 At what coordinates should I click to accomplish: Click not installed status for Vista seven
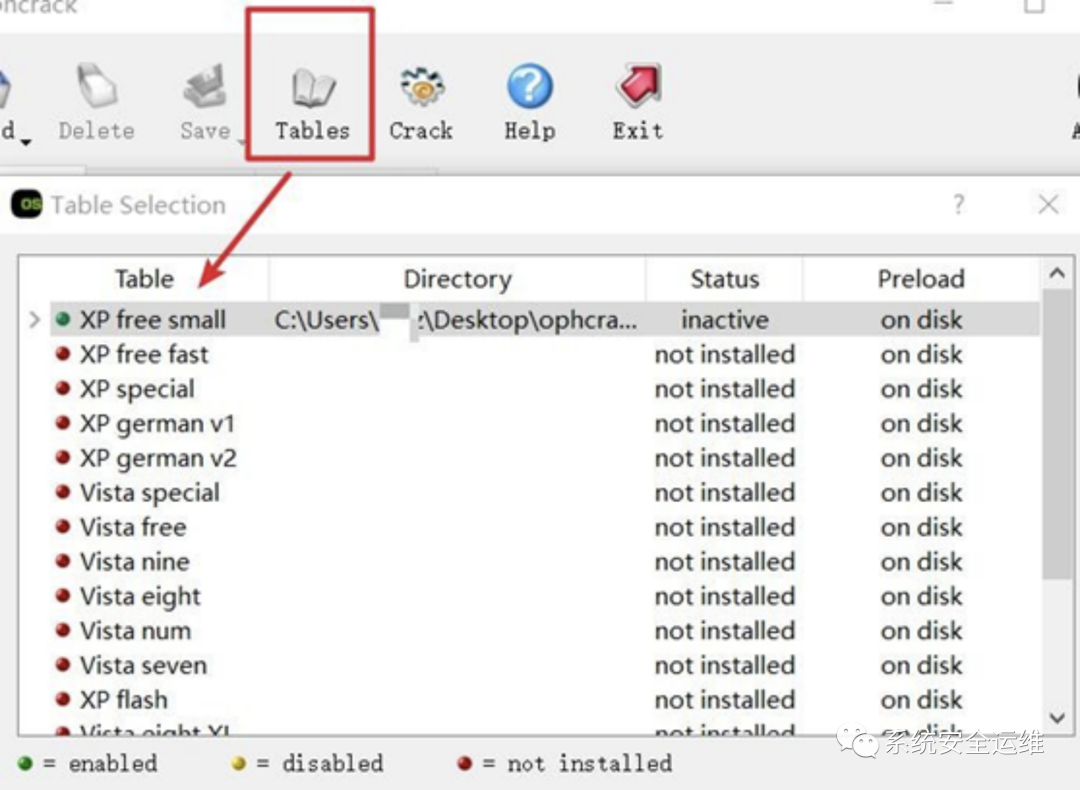725,665
